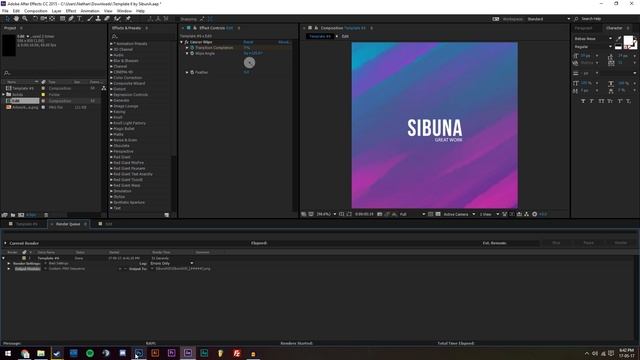
Task: Select the Selection arrow tool
Action: [x=8, y=19]
